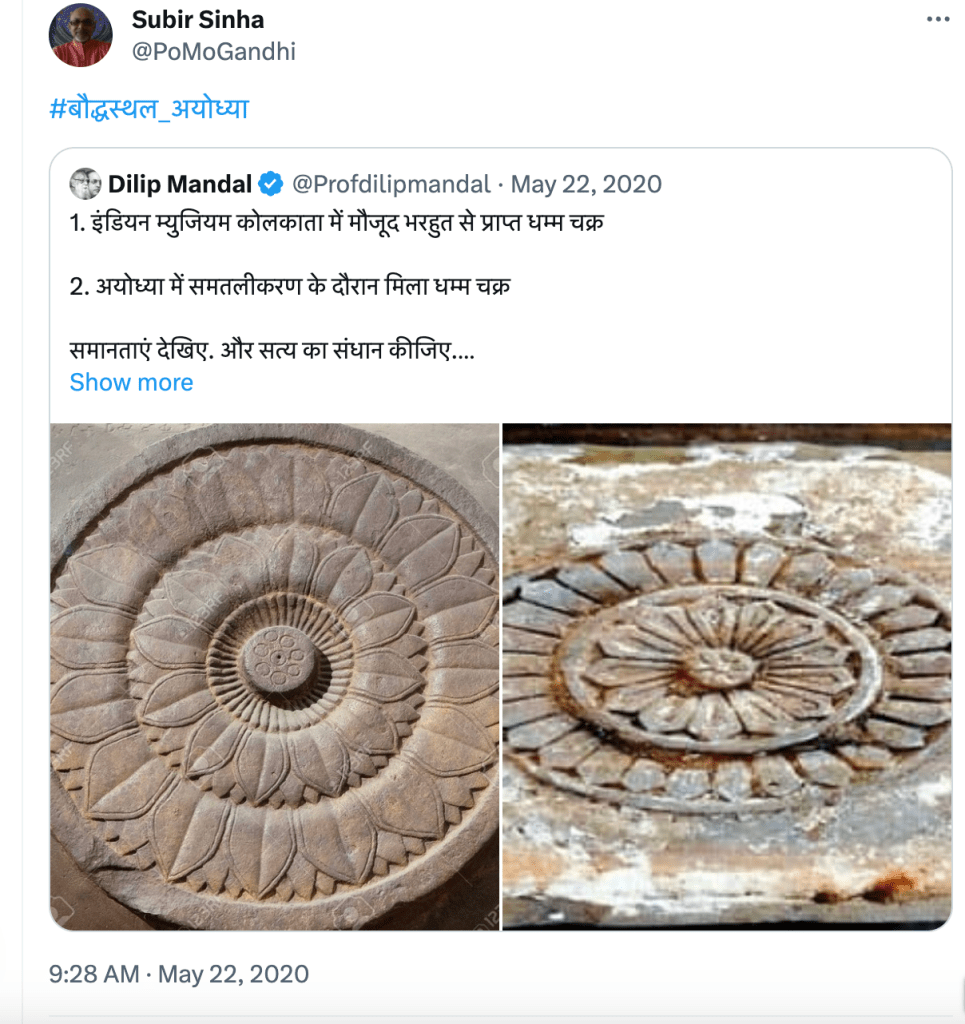Expand the quoted tweet with Show more
965x1024 pixels.
tap(131, 382)
